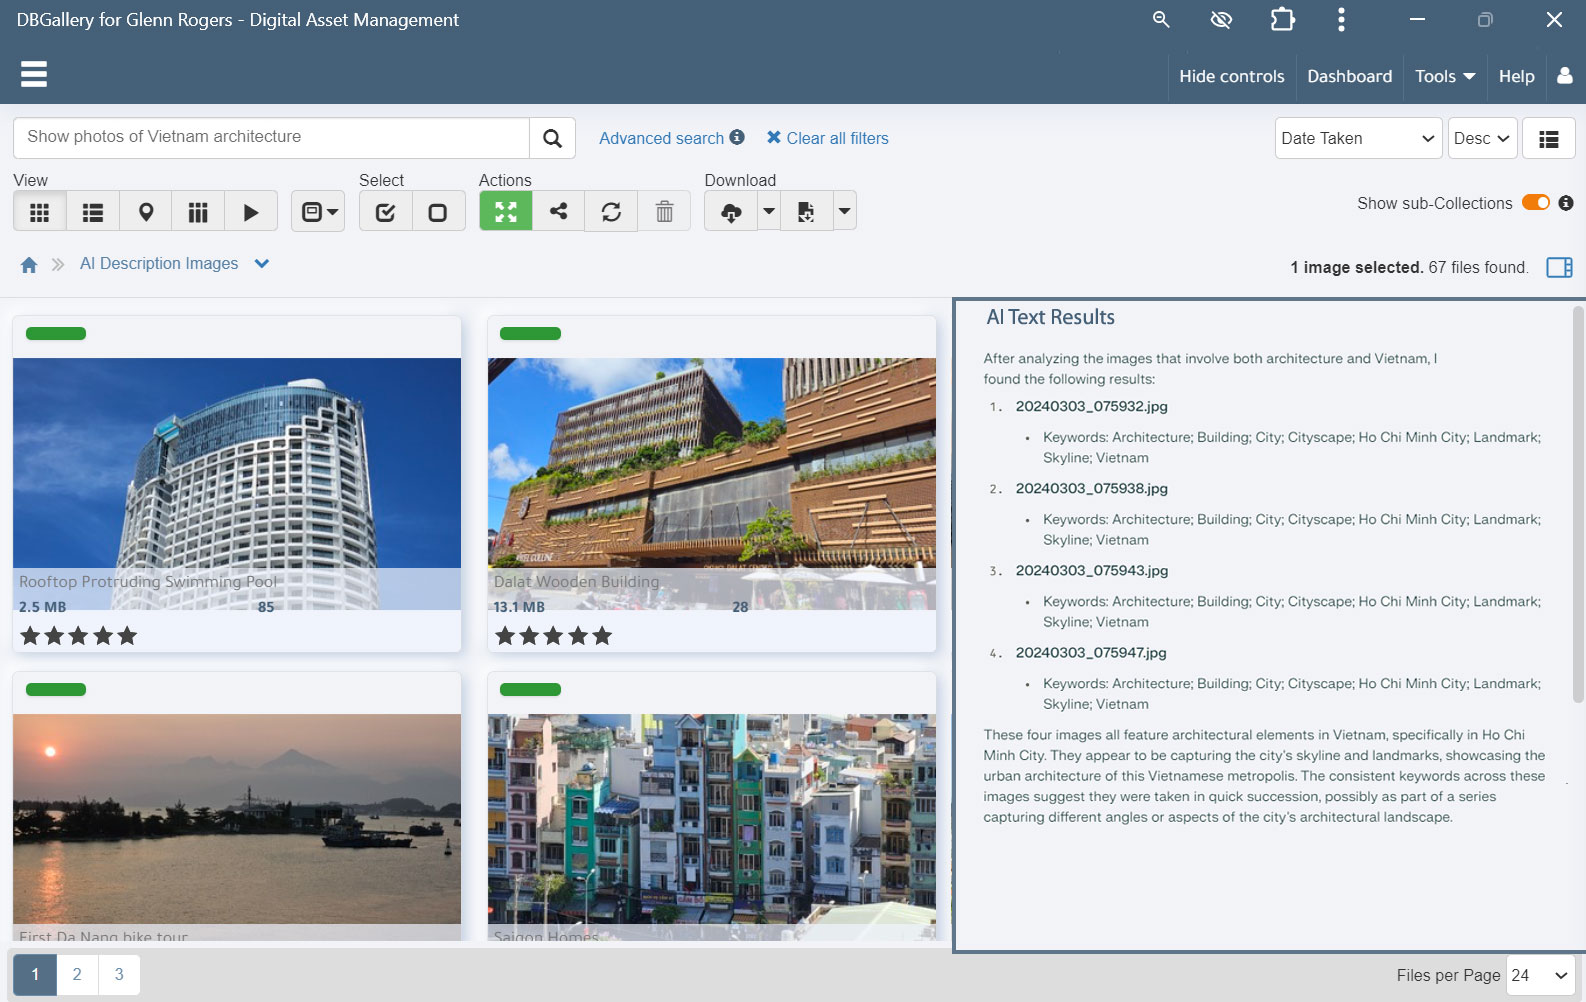Click Hide controls
The image size is (1586, 1002).
[1231, 76]
